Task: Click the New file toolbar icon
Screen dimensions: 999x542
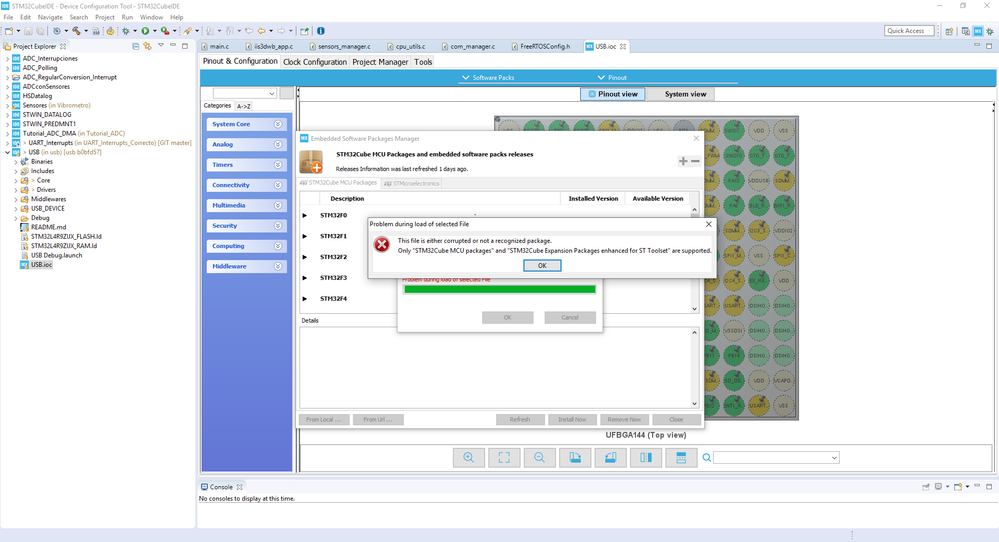Action: 9,31
